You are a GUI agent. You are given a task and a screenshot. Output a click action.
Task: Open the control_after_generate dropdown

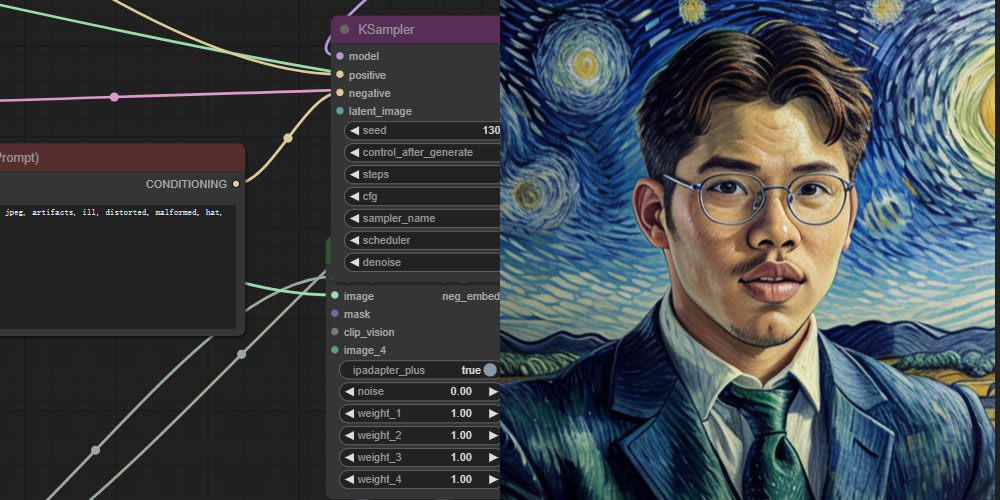[x=422, y=152]
